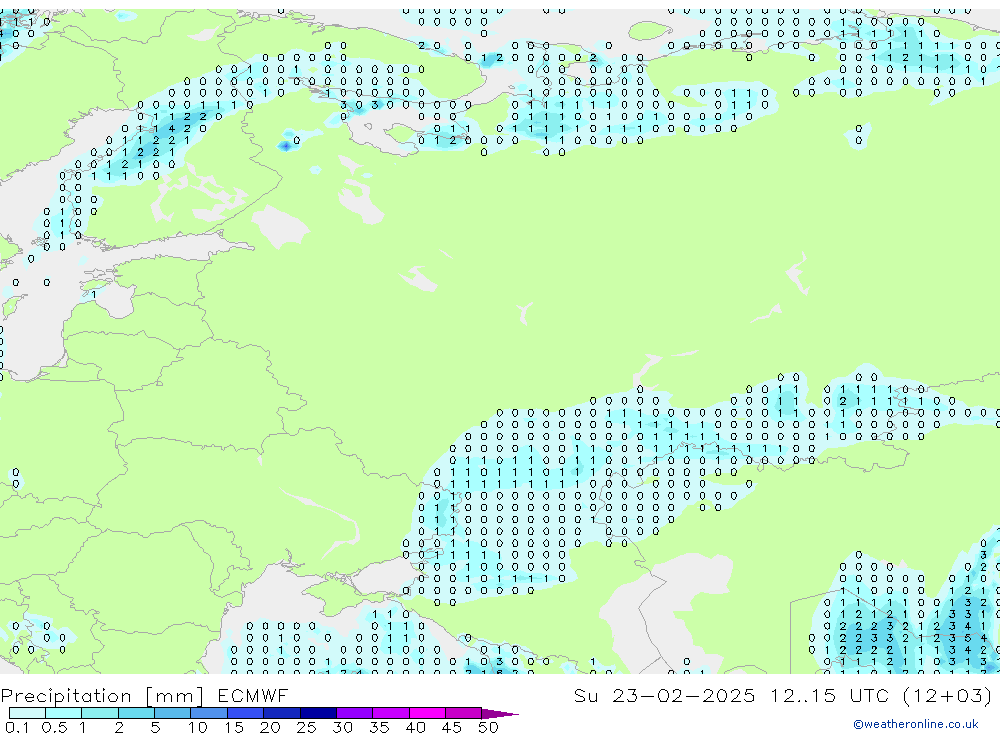Click the 0.1–0.5 mm lightest legend swatch
The width and height of the screenshot is (1000, 733).
pyautogui.click(x=27, y=713)
